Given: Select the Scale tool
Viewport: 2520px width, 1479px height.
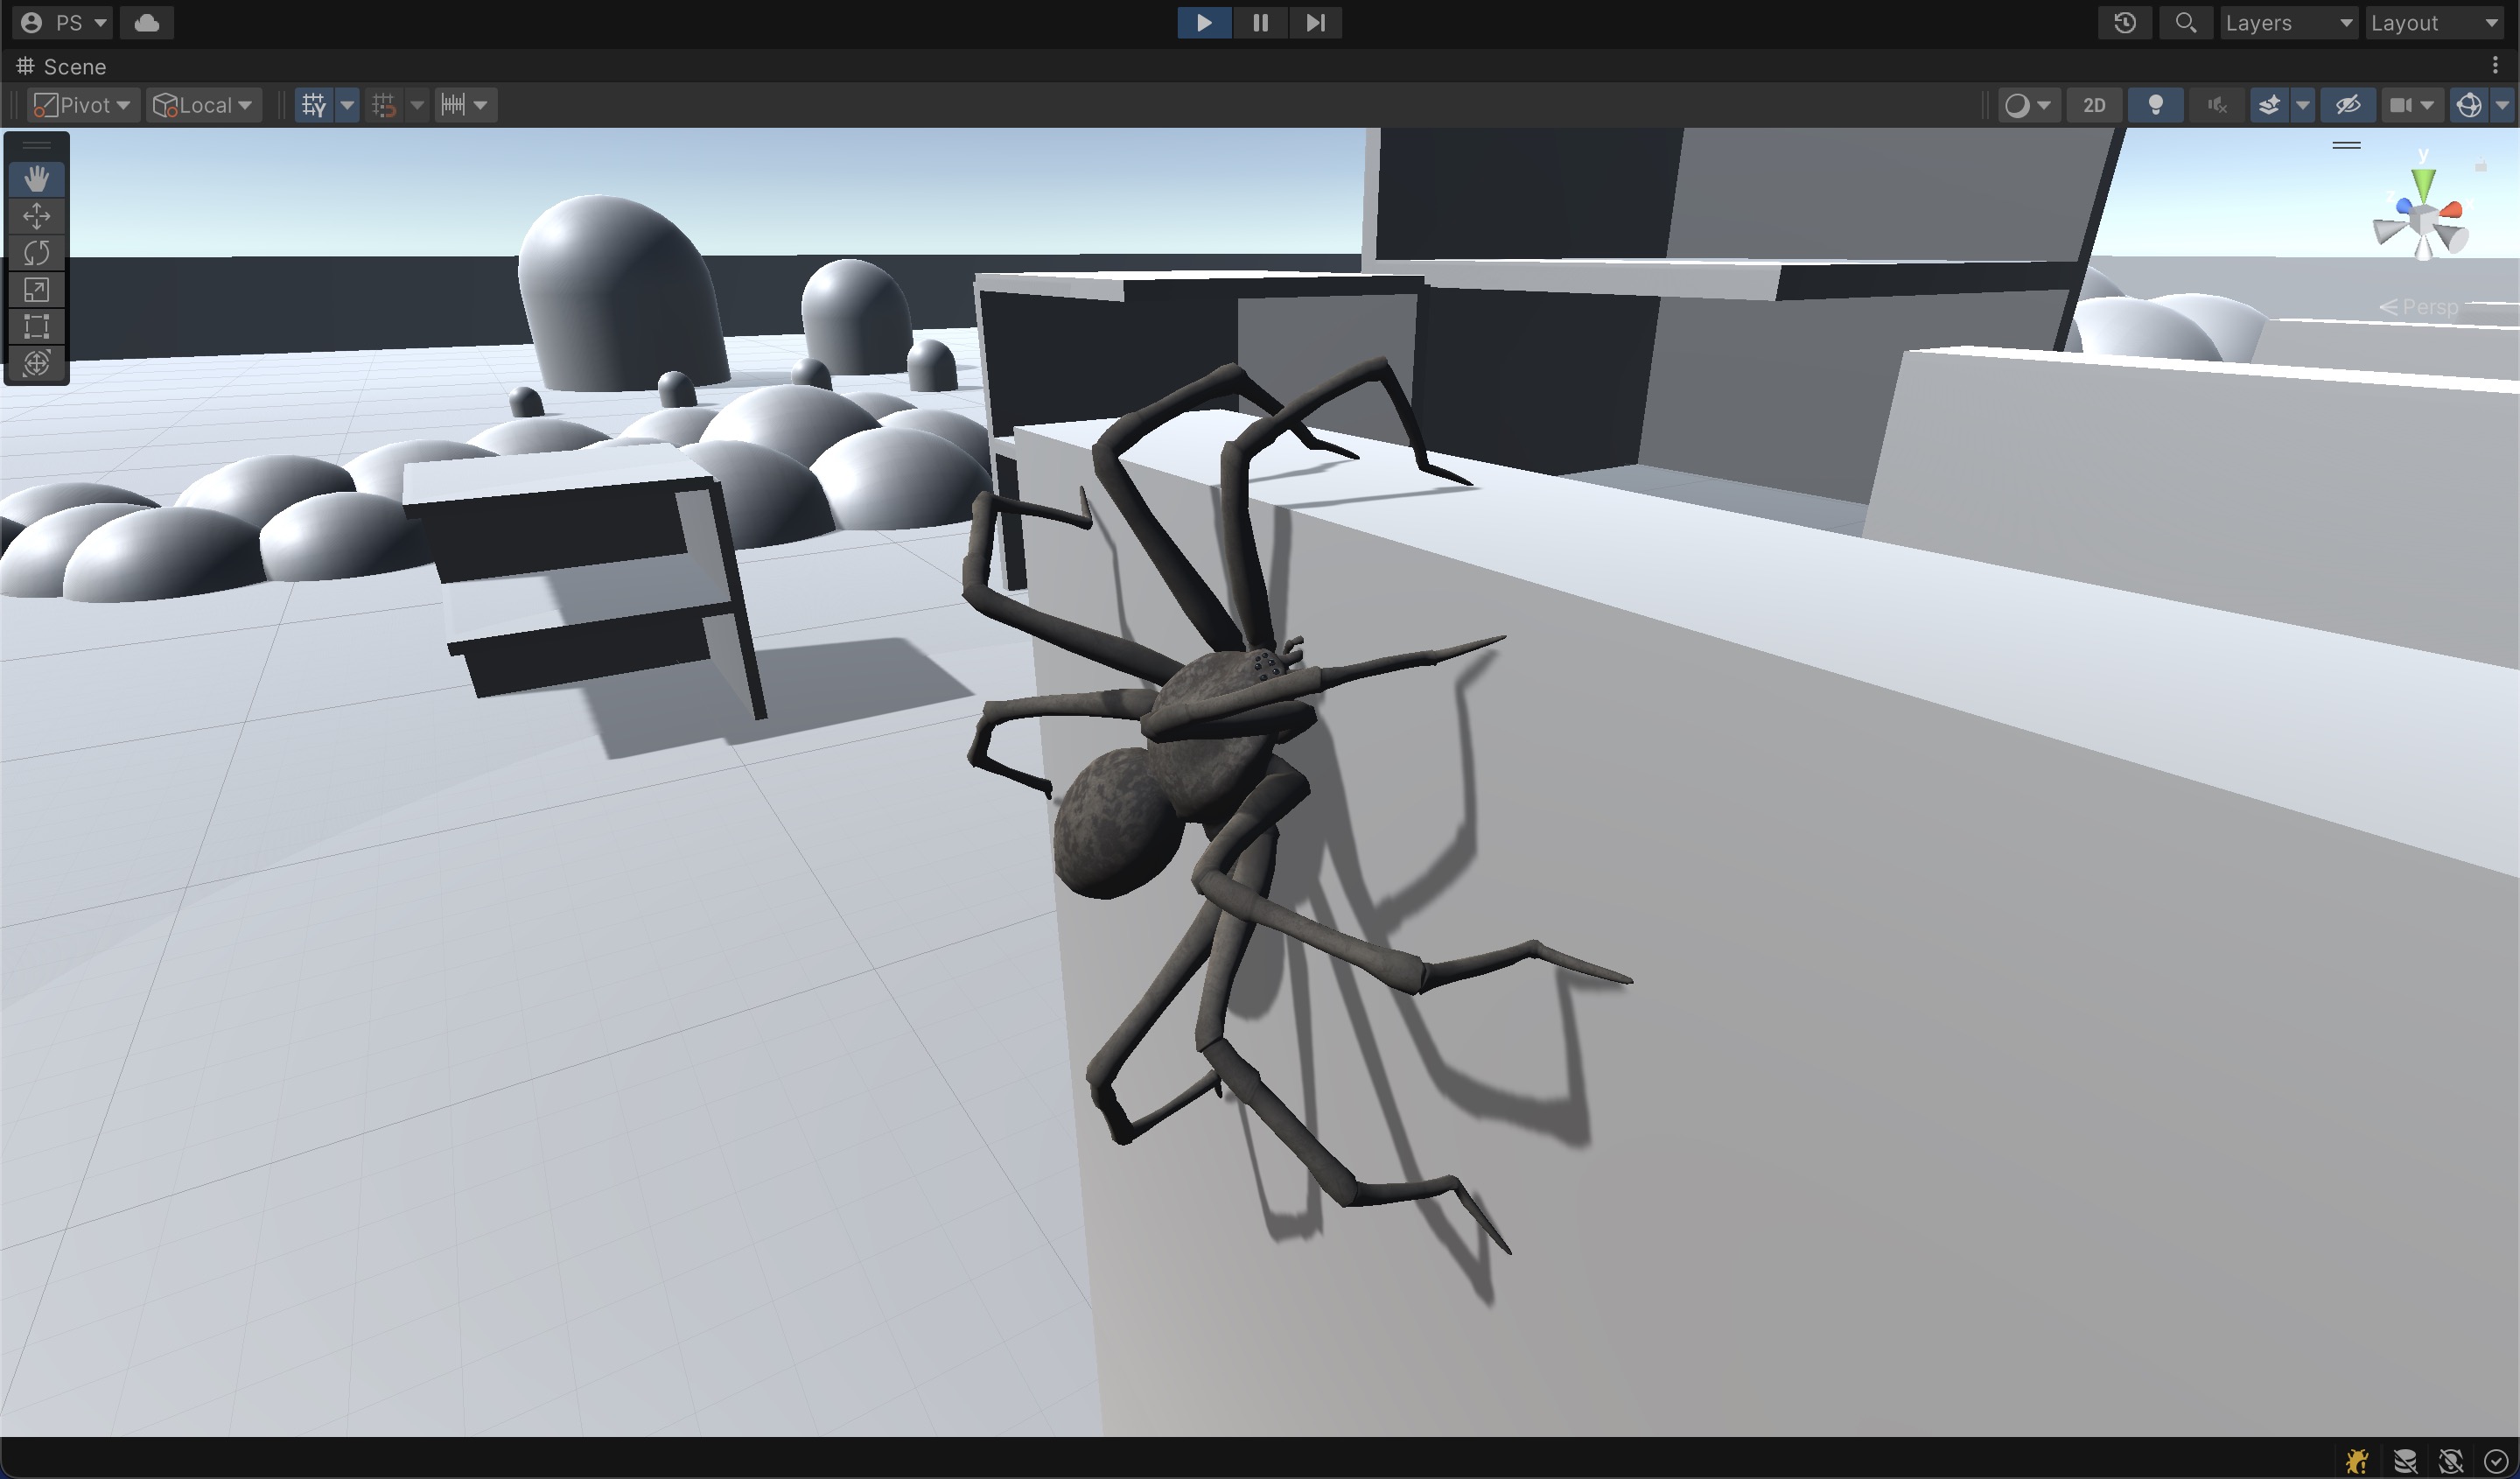Looking at the screenshot, I should tap(36, 290).
